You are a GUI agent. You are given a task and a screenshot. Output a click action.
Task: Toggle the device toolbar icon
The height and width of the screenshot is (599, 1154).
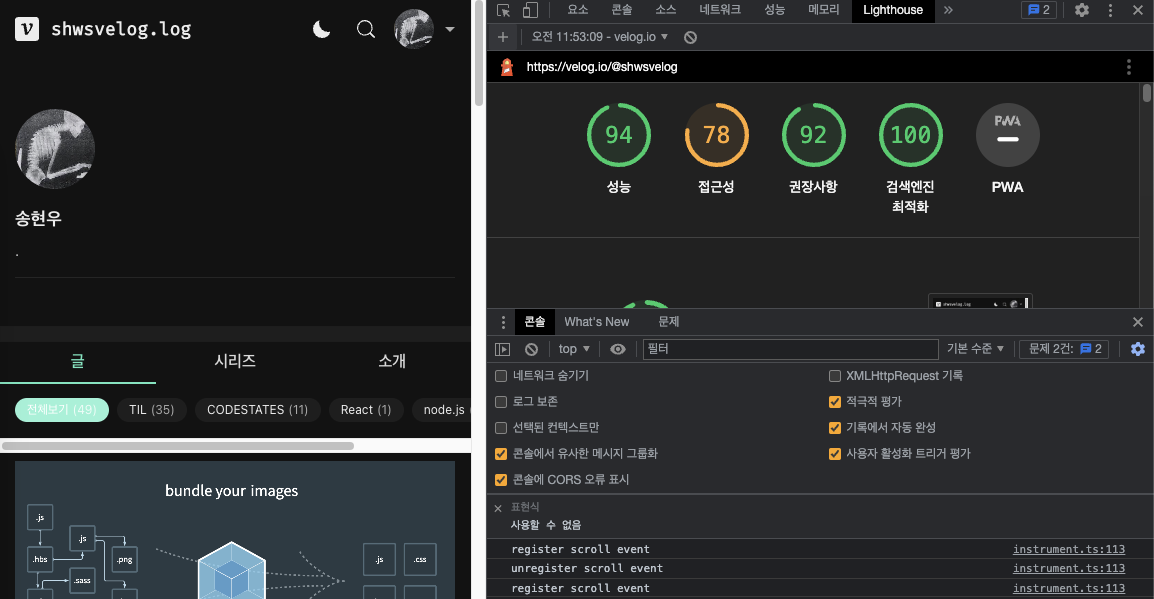point(530,10)
